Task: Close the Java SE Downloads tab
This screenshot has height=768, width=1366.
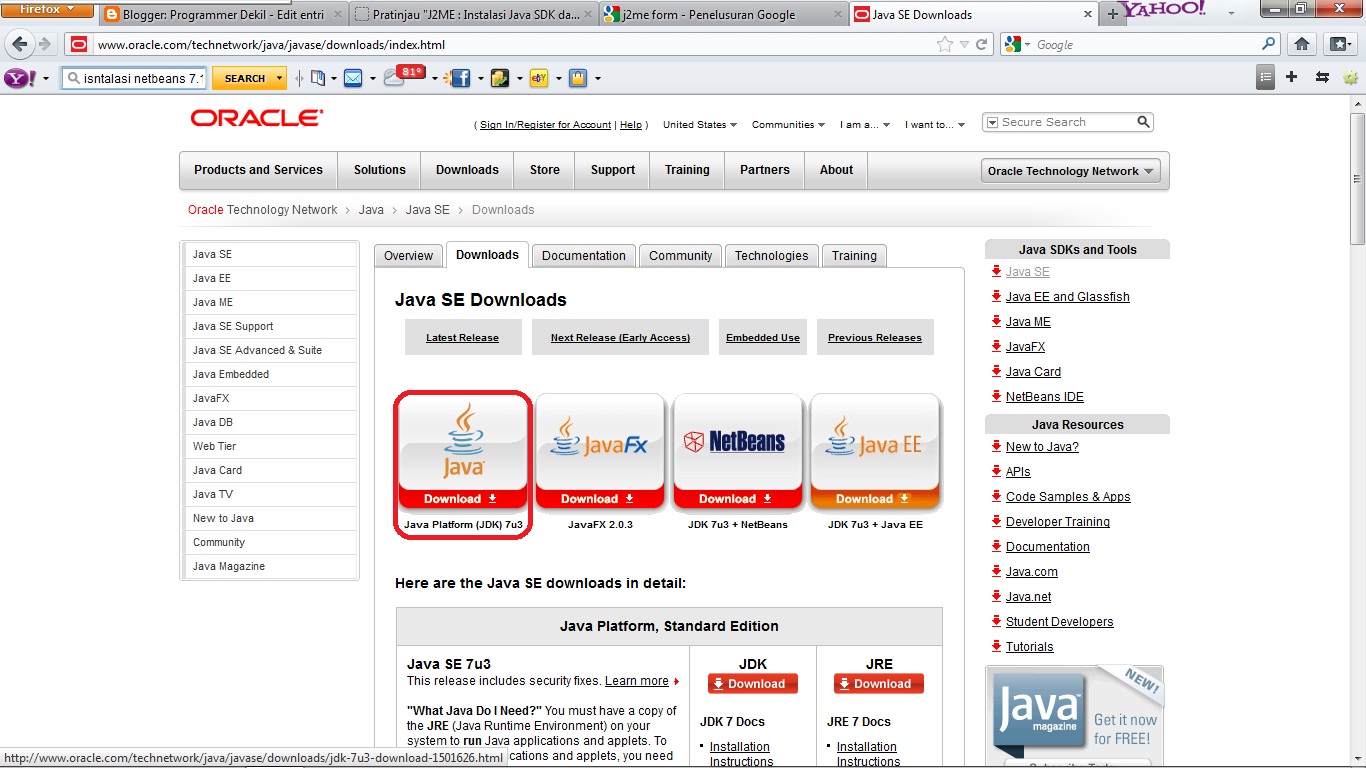Action: pos(1088,15)
